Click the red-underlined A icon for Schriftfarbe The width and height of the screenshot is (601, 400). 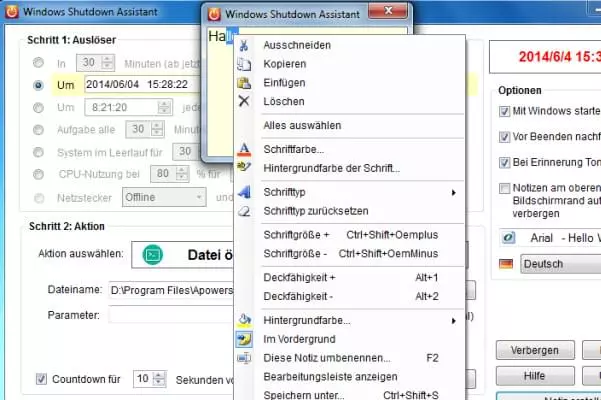click(244, 149)
